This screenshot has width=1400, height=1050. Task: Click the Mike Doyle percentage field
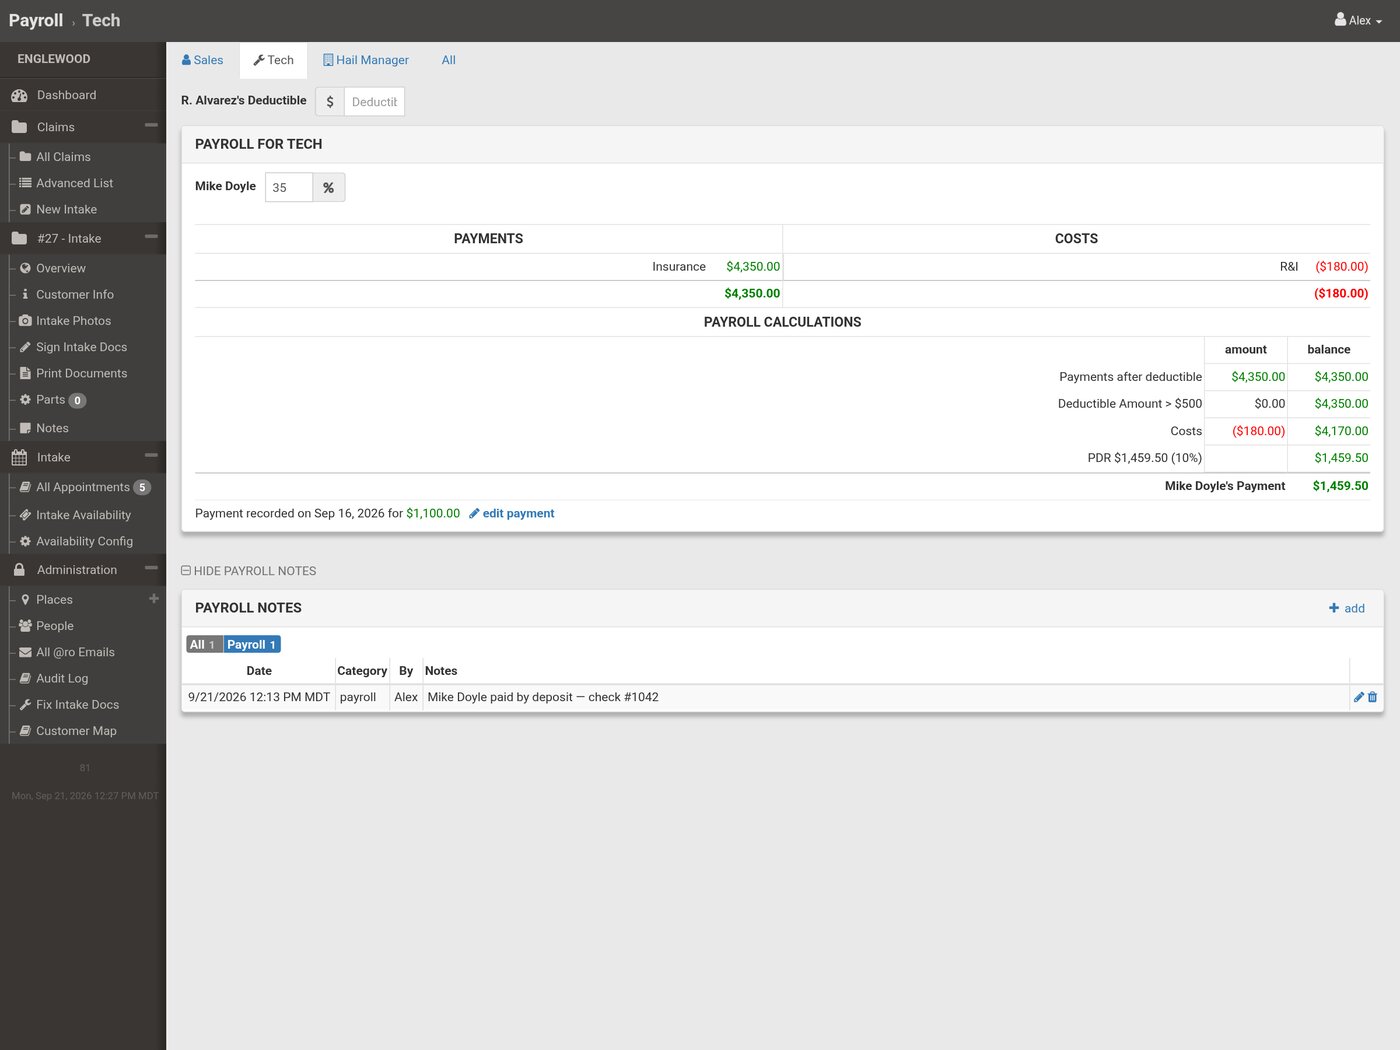point(289,187)
